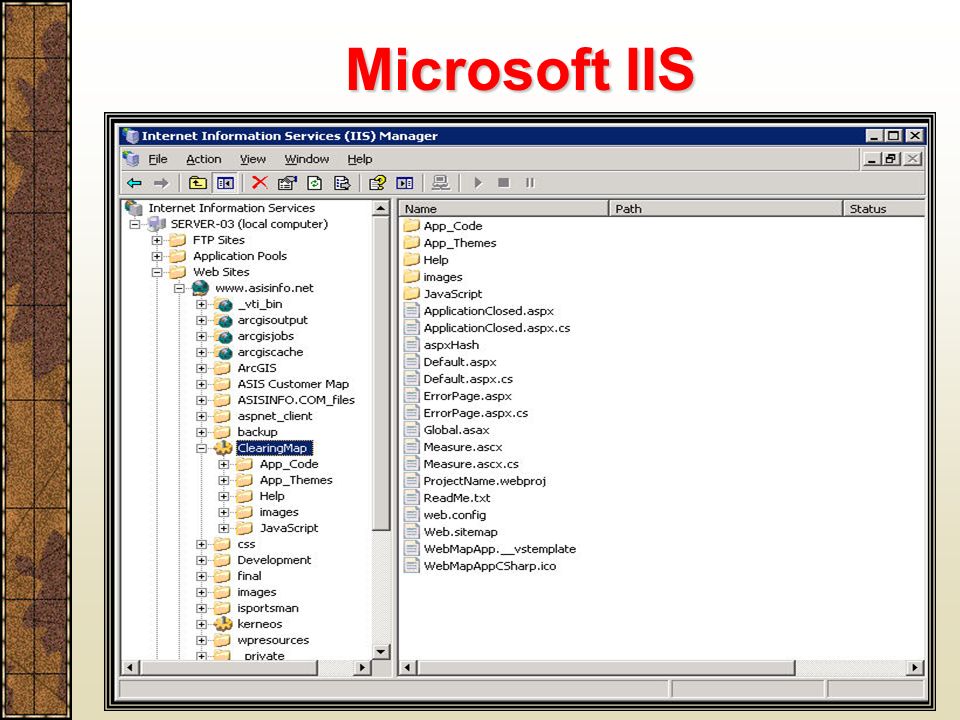Select ErrorPage.aspx.cs in the list

point(476,413)
